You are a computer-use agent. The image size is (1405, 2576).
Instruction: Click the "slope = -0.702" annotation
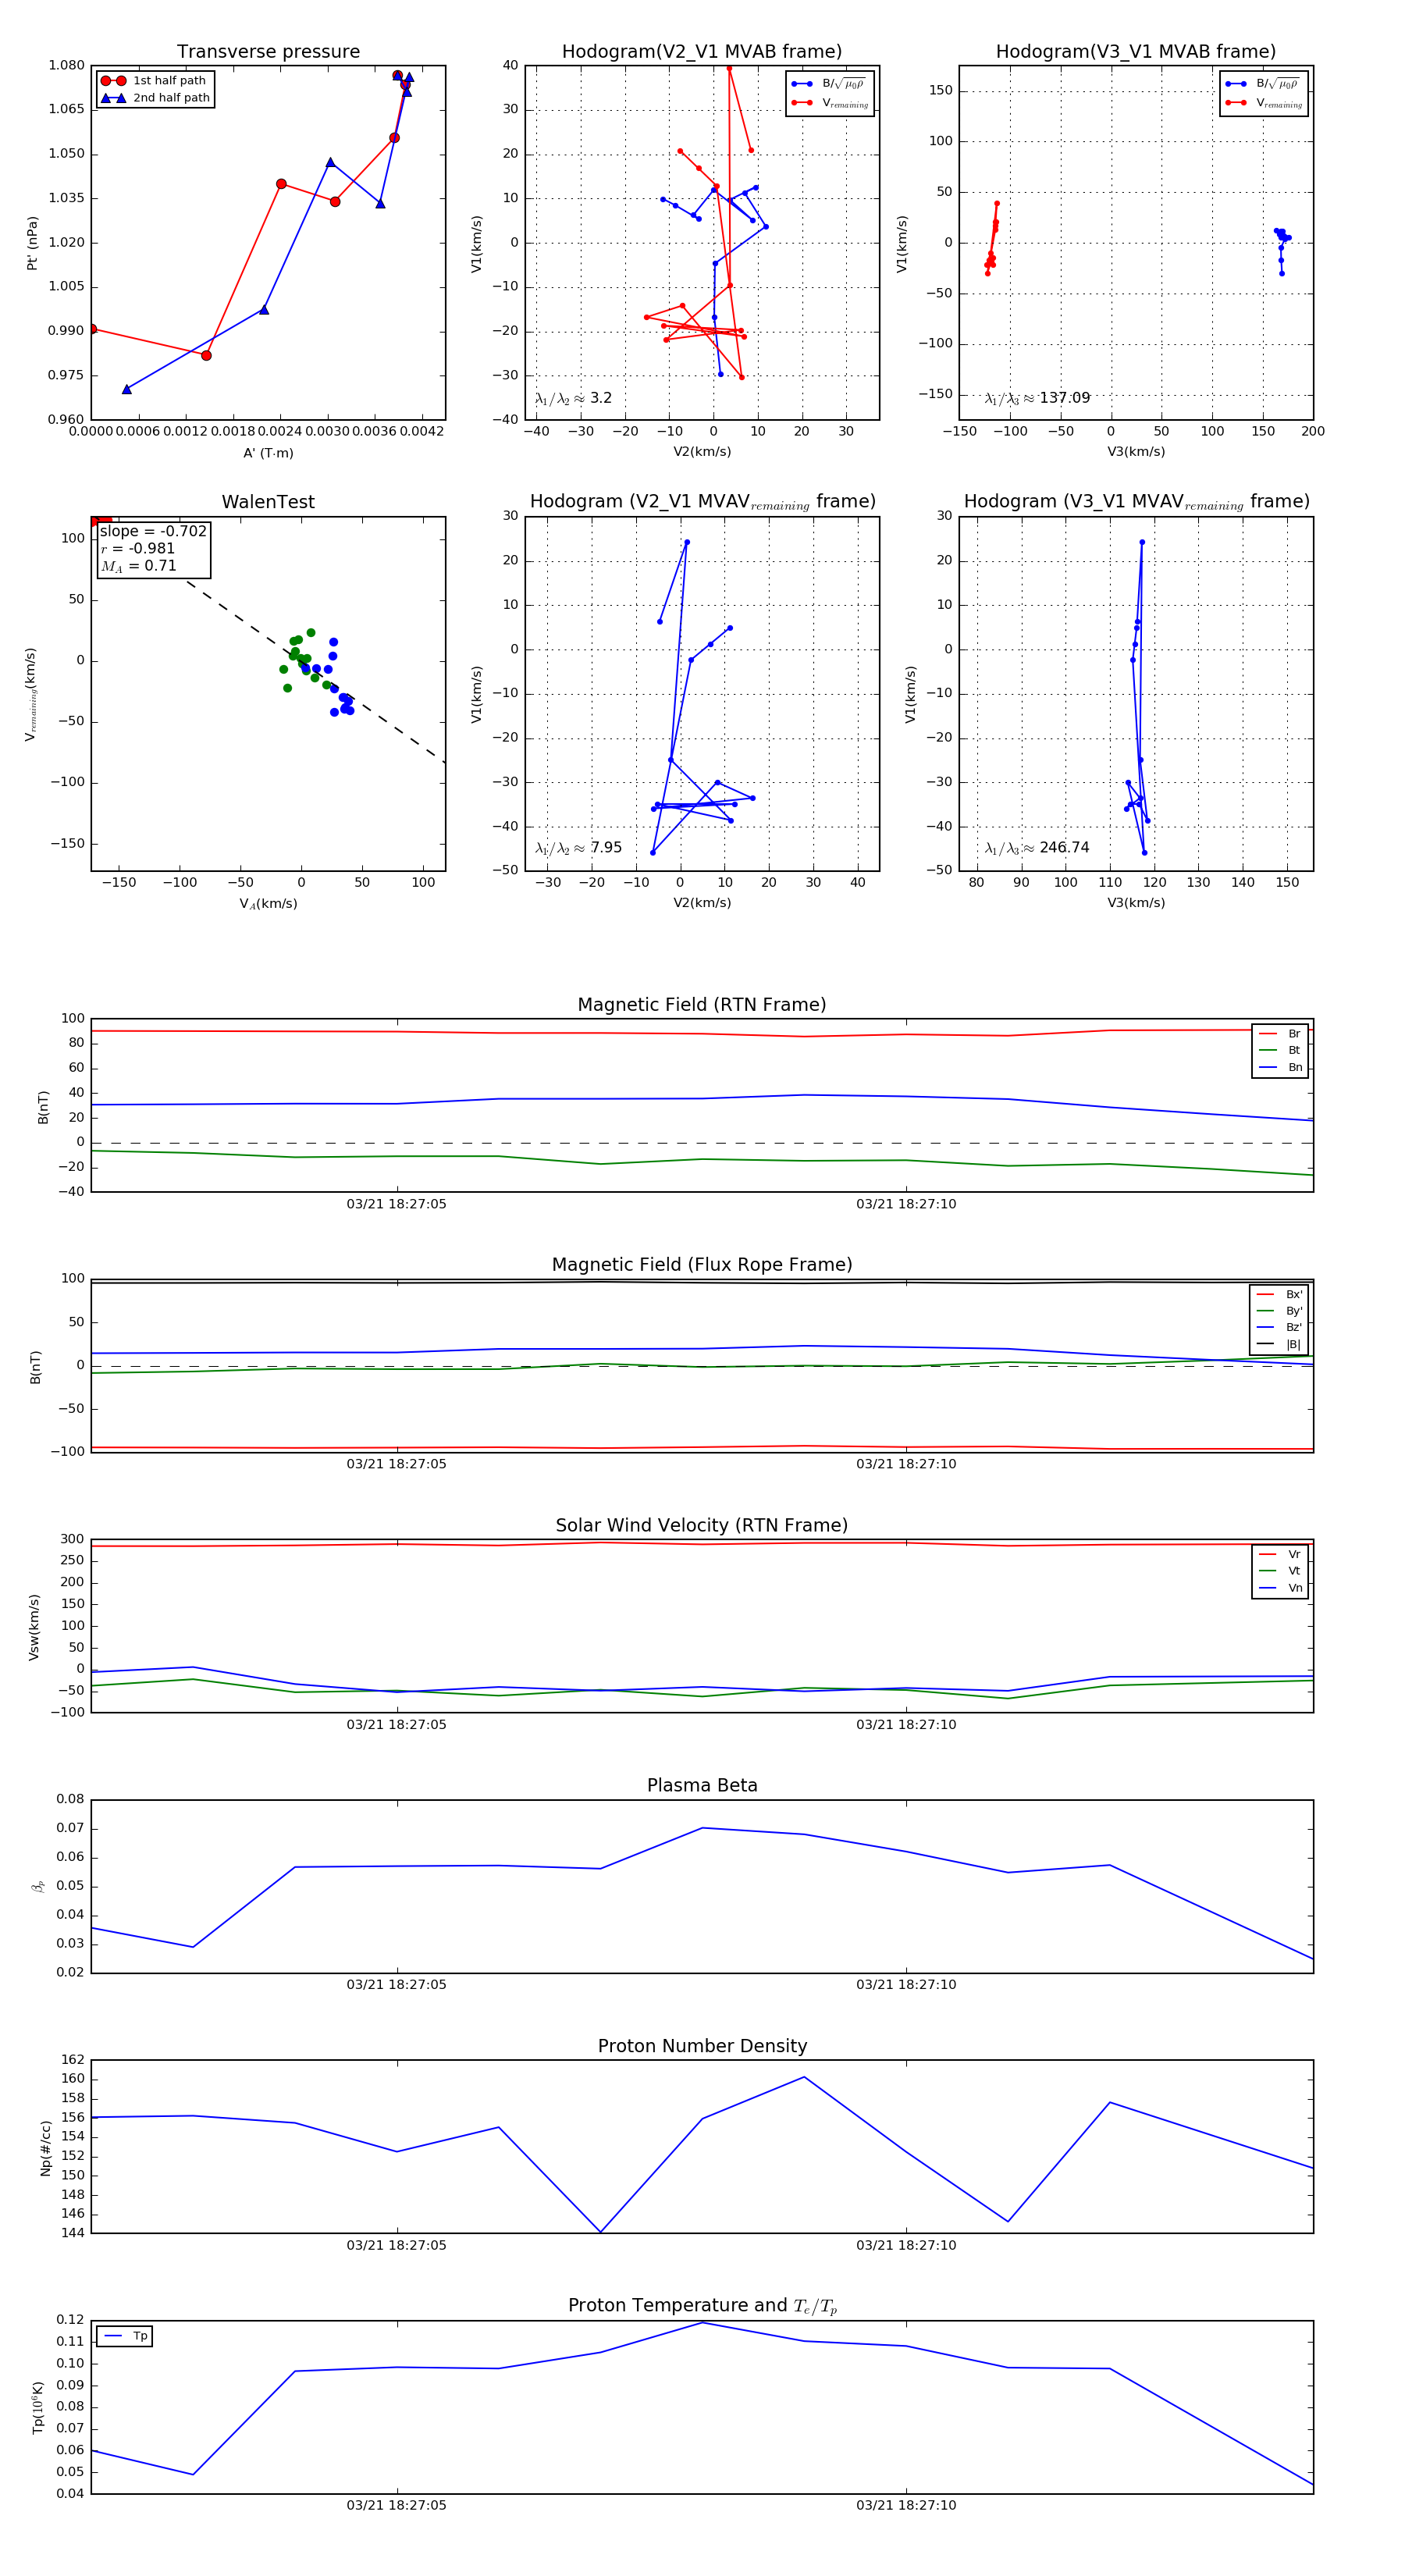point(153,531)
